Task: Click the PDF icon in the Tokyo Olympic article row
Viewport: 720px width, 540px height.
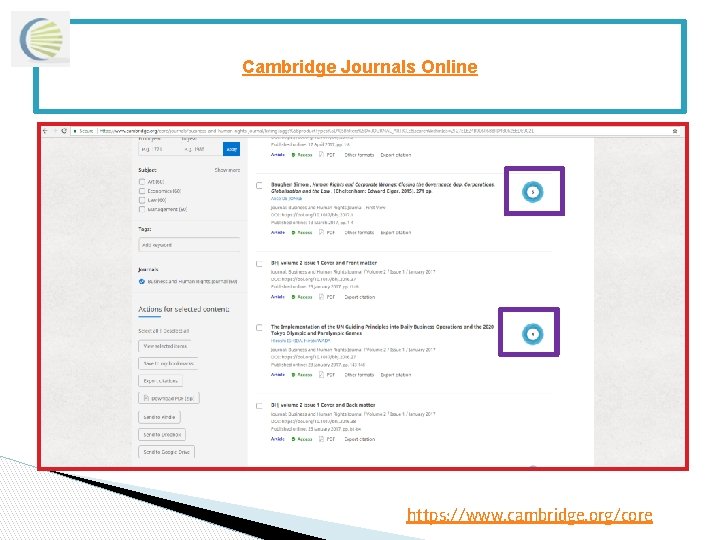Action: tap(322, 375)
